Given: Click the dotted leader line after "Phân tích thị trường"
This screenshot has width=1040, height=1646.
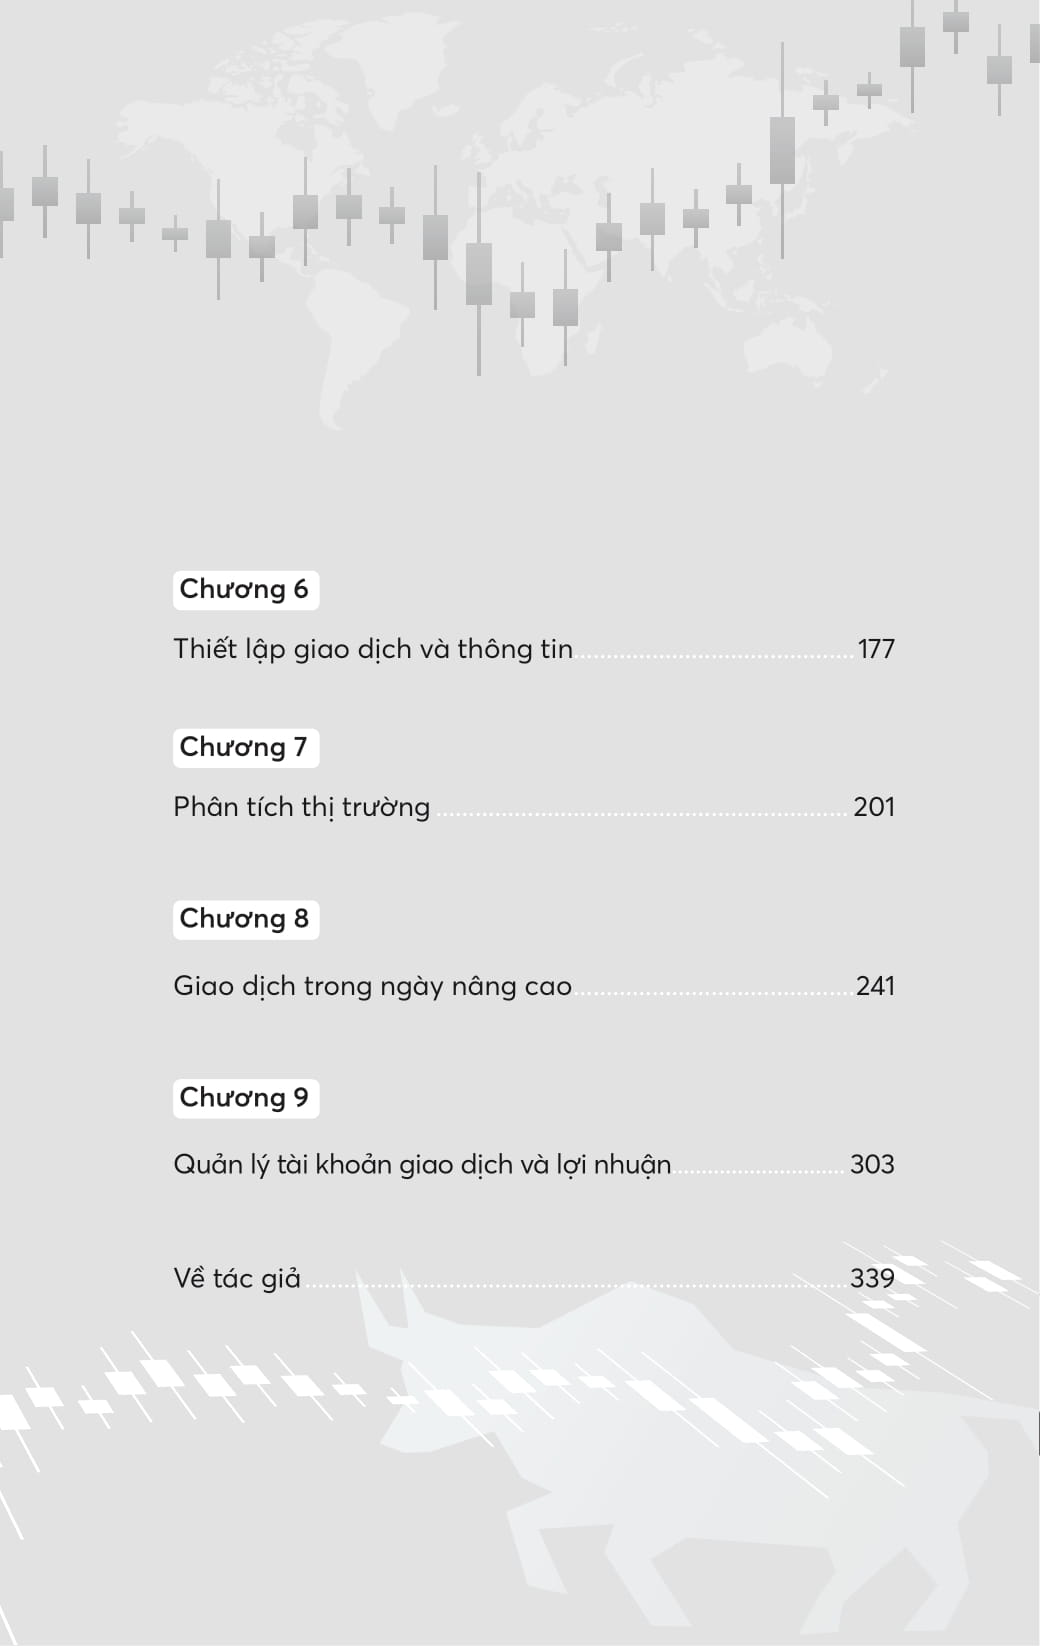Looking at the screenshot, I should click(640, 811).
